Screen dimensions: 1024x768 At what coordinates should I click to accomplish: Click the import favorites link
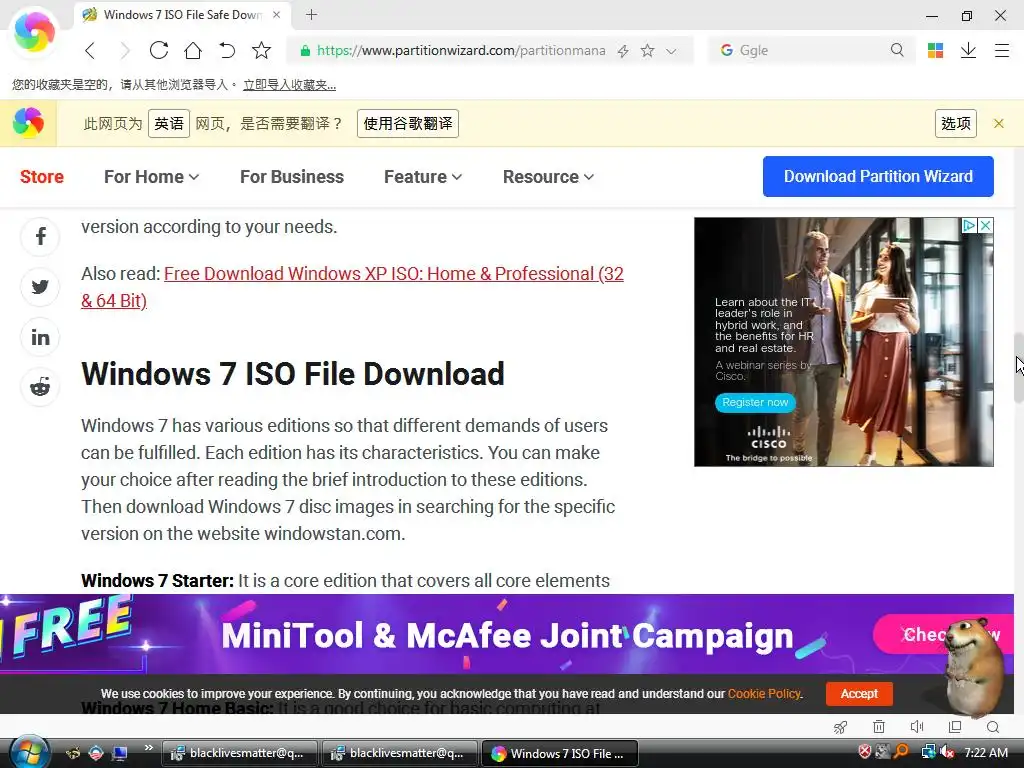click(289, 85)
